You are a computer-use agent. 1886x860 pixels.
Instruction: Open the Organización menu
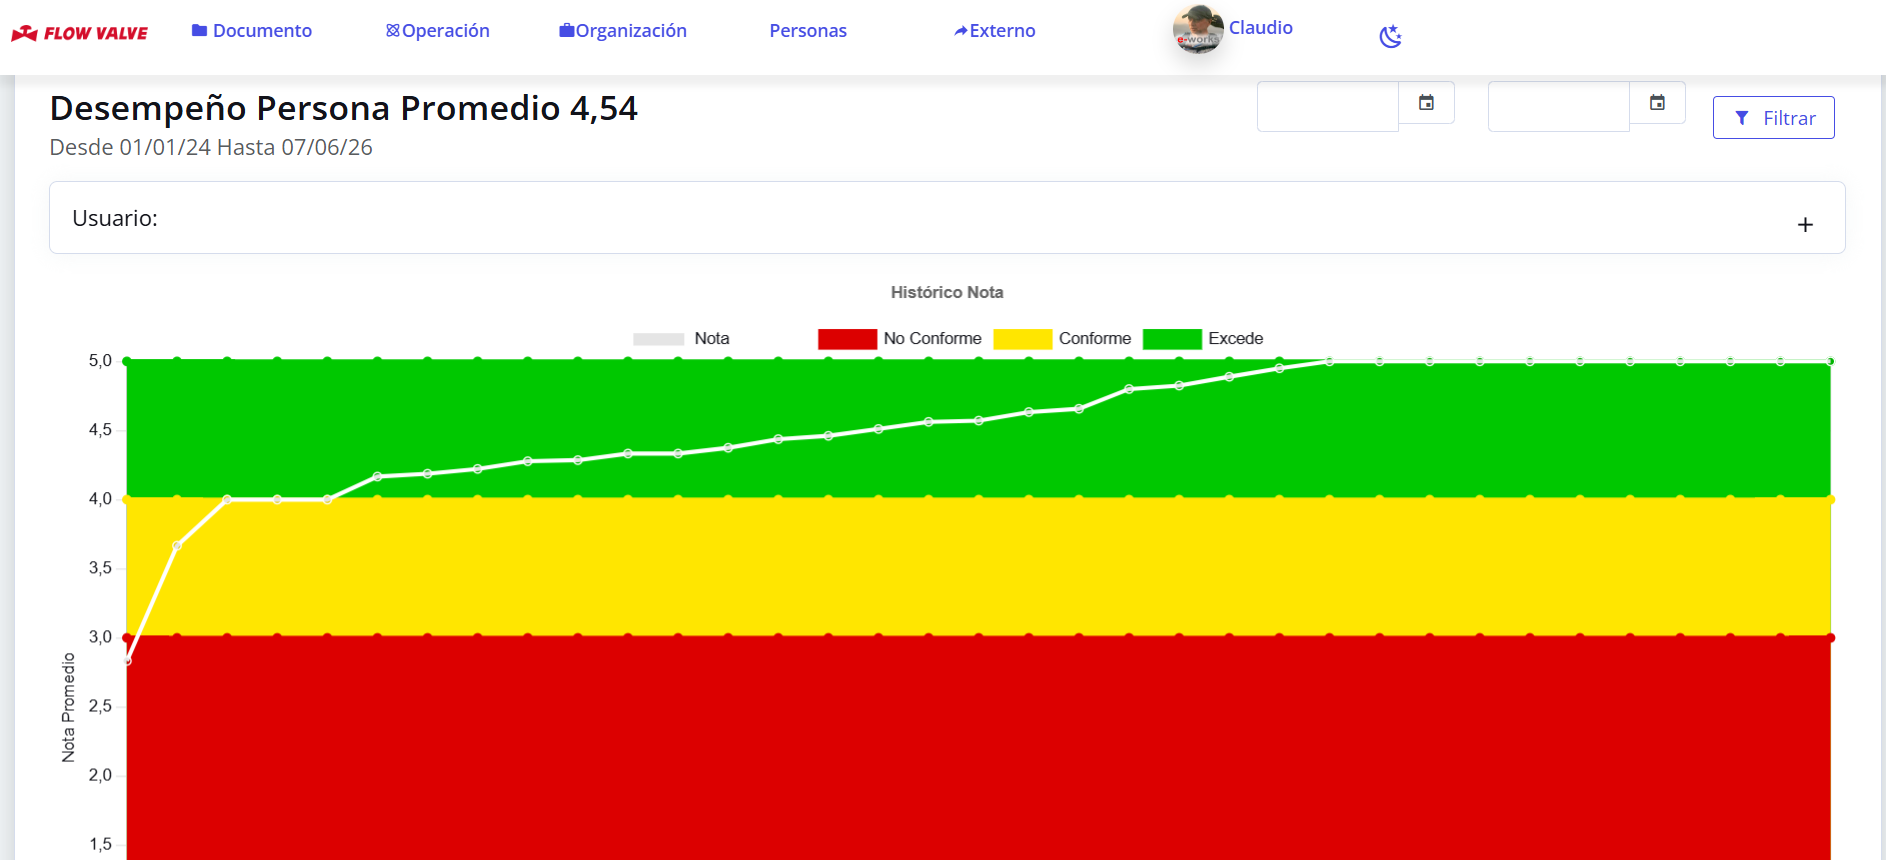(x=623, y=31)
